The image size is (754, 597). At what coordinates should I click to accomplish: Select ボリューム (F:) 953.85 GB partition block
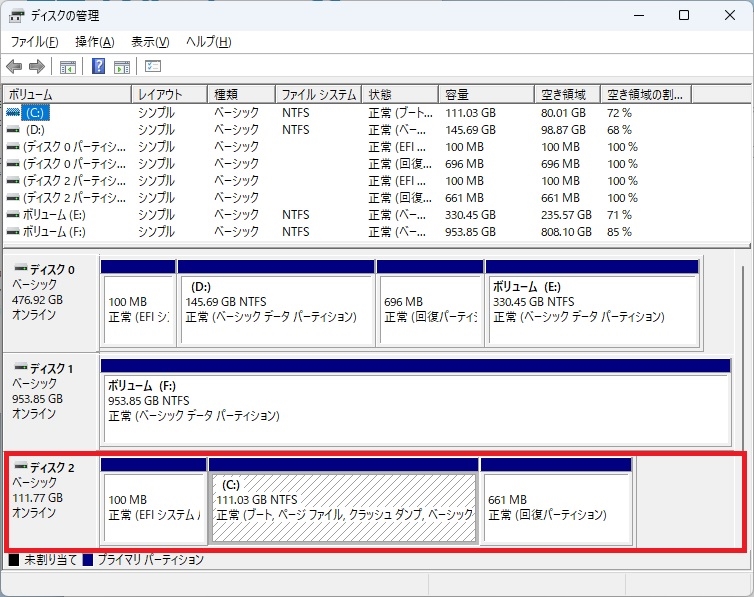coord(416,402)
